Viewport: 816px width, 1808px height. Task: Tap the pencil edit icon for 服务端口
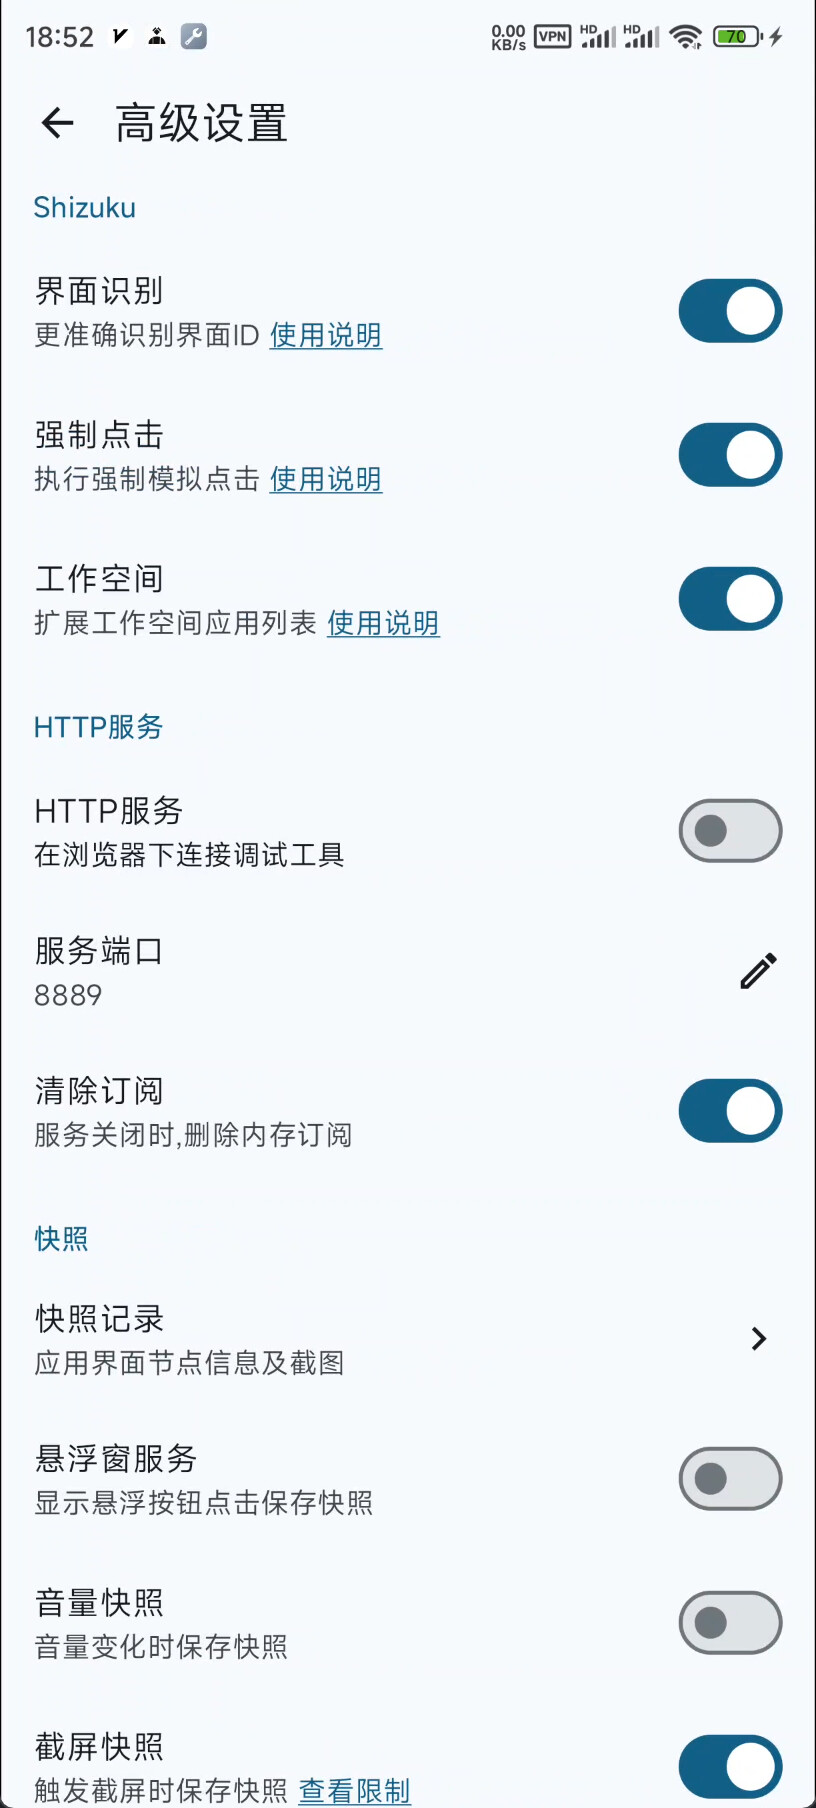point(758,971)
